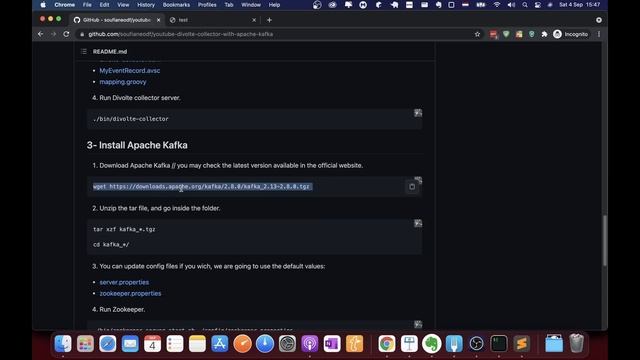Open Mail from the dock
Image resolution: width=640 pixels, height=360 pixels.
tap(130, 344)
